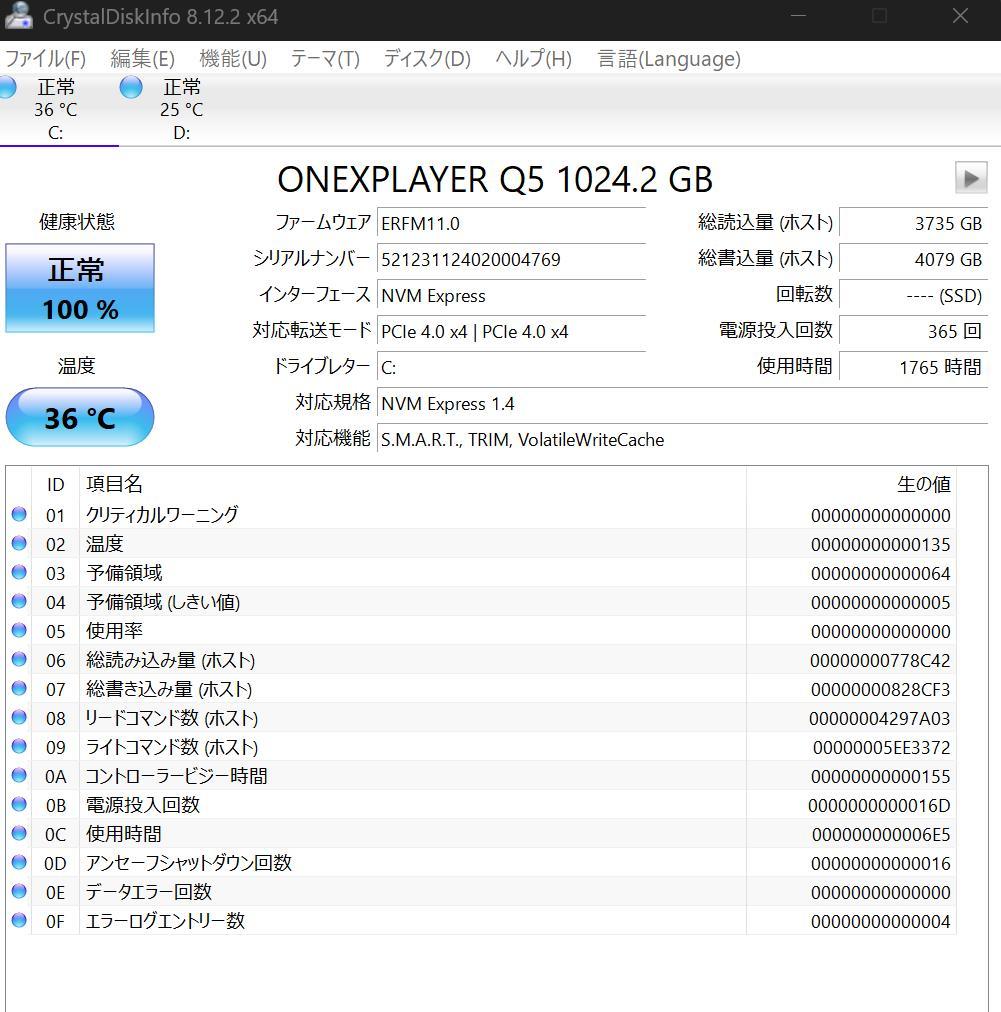Click the next drive arrow button
This screenshot has height=1012, width=1001.
pyautogui.click(x=968, y=179)
